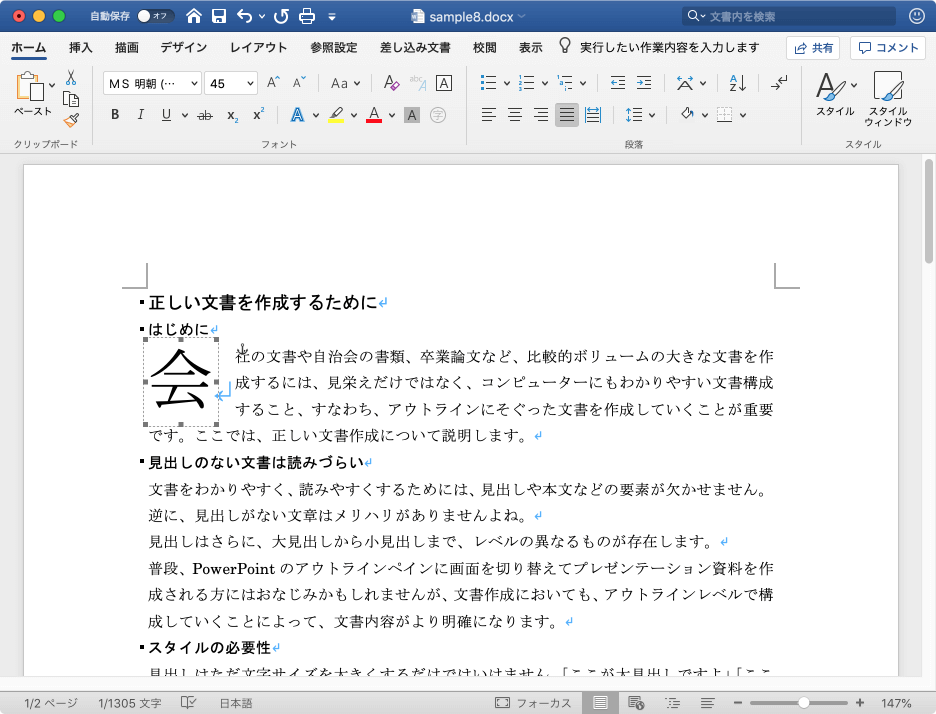Open the font size dropdown

click(x=250, y=84)
